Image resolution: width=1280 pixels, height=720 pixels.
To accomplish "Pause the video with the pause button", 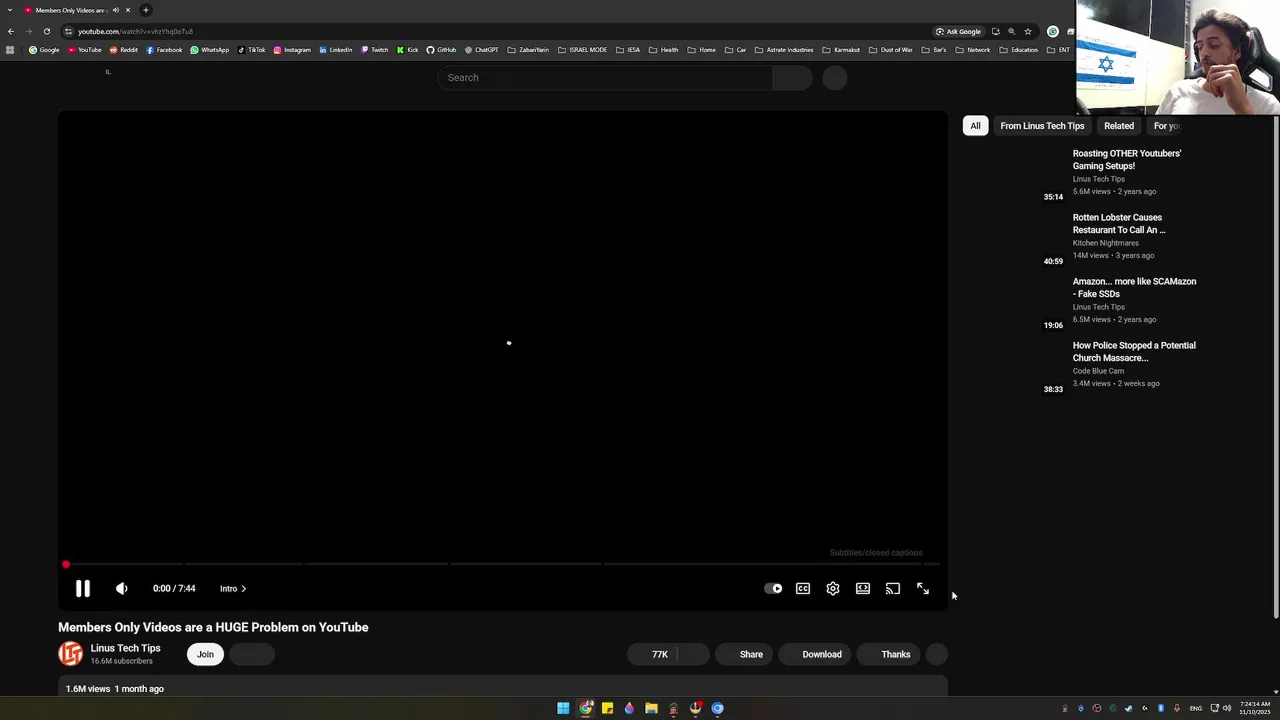I will (x=83, y=589).
